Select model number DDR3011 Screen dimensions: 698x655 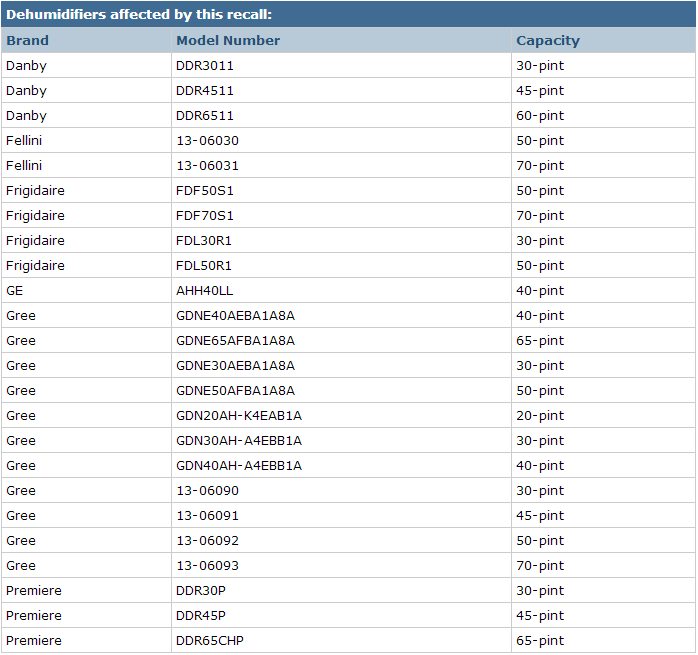click(205, 66)
